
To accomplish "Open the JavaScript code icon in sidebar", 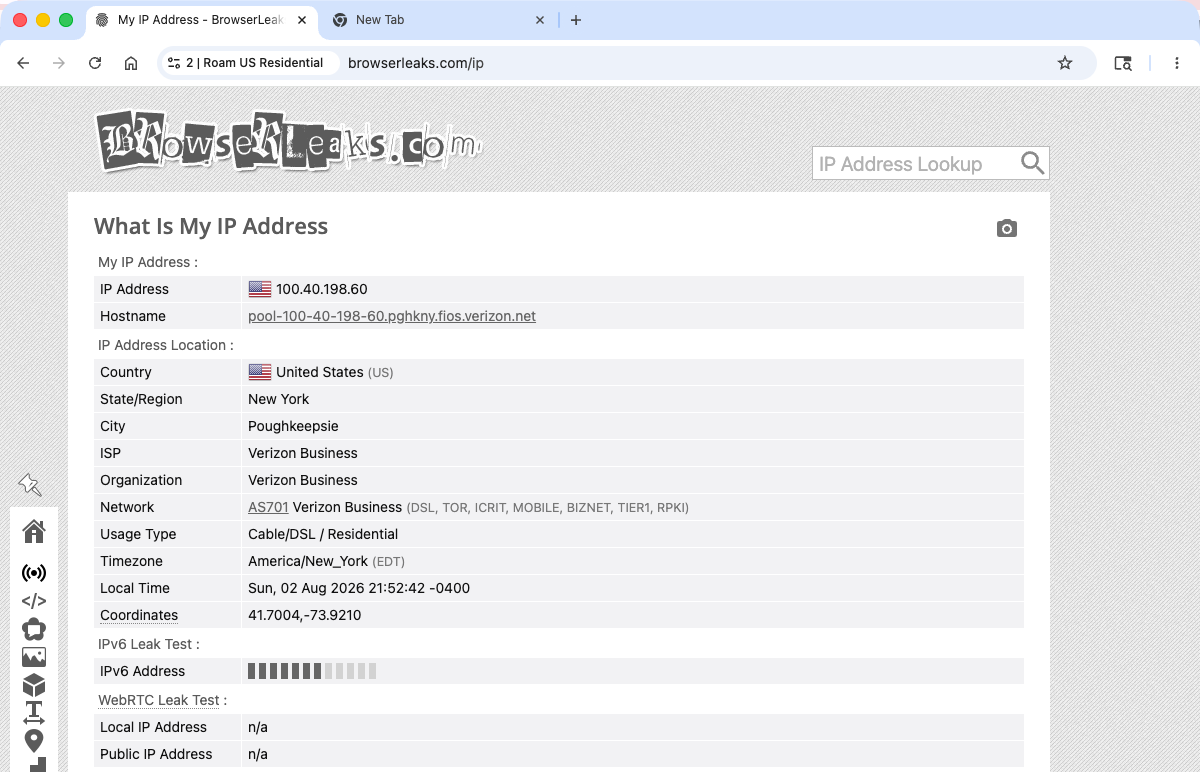I will coord(34,601).
